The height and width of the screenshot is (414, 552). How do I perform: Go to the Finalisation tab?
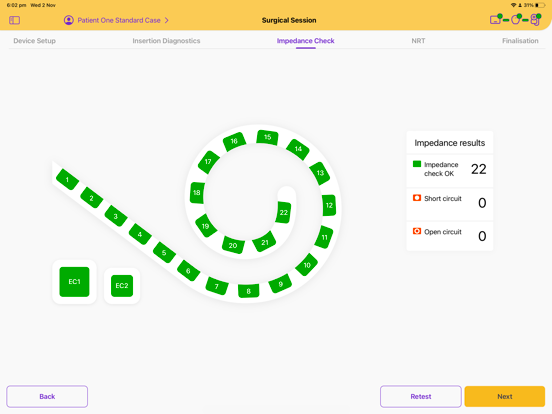pos(520,40)
